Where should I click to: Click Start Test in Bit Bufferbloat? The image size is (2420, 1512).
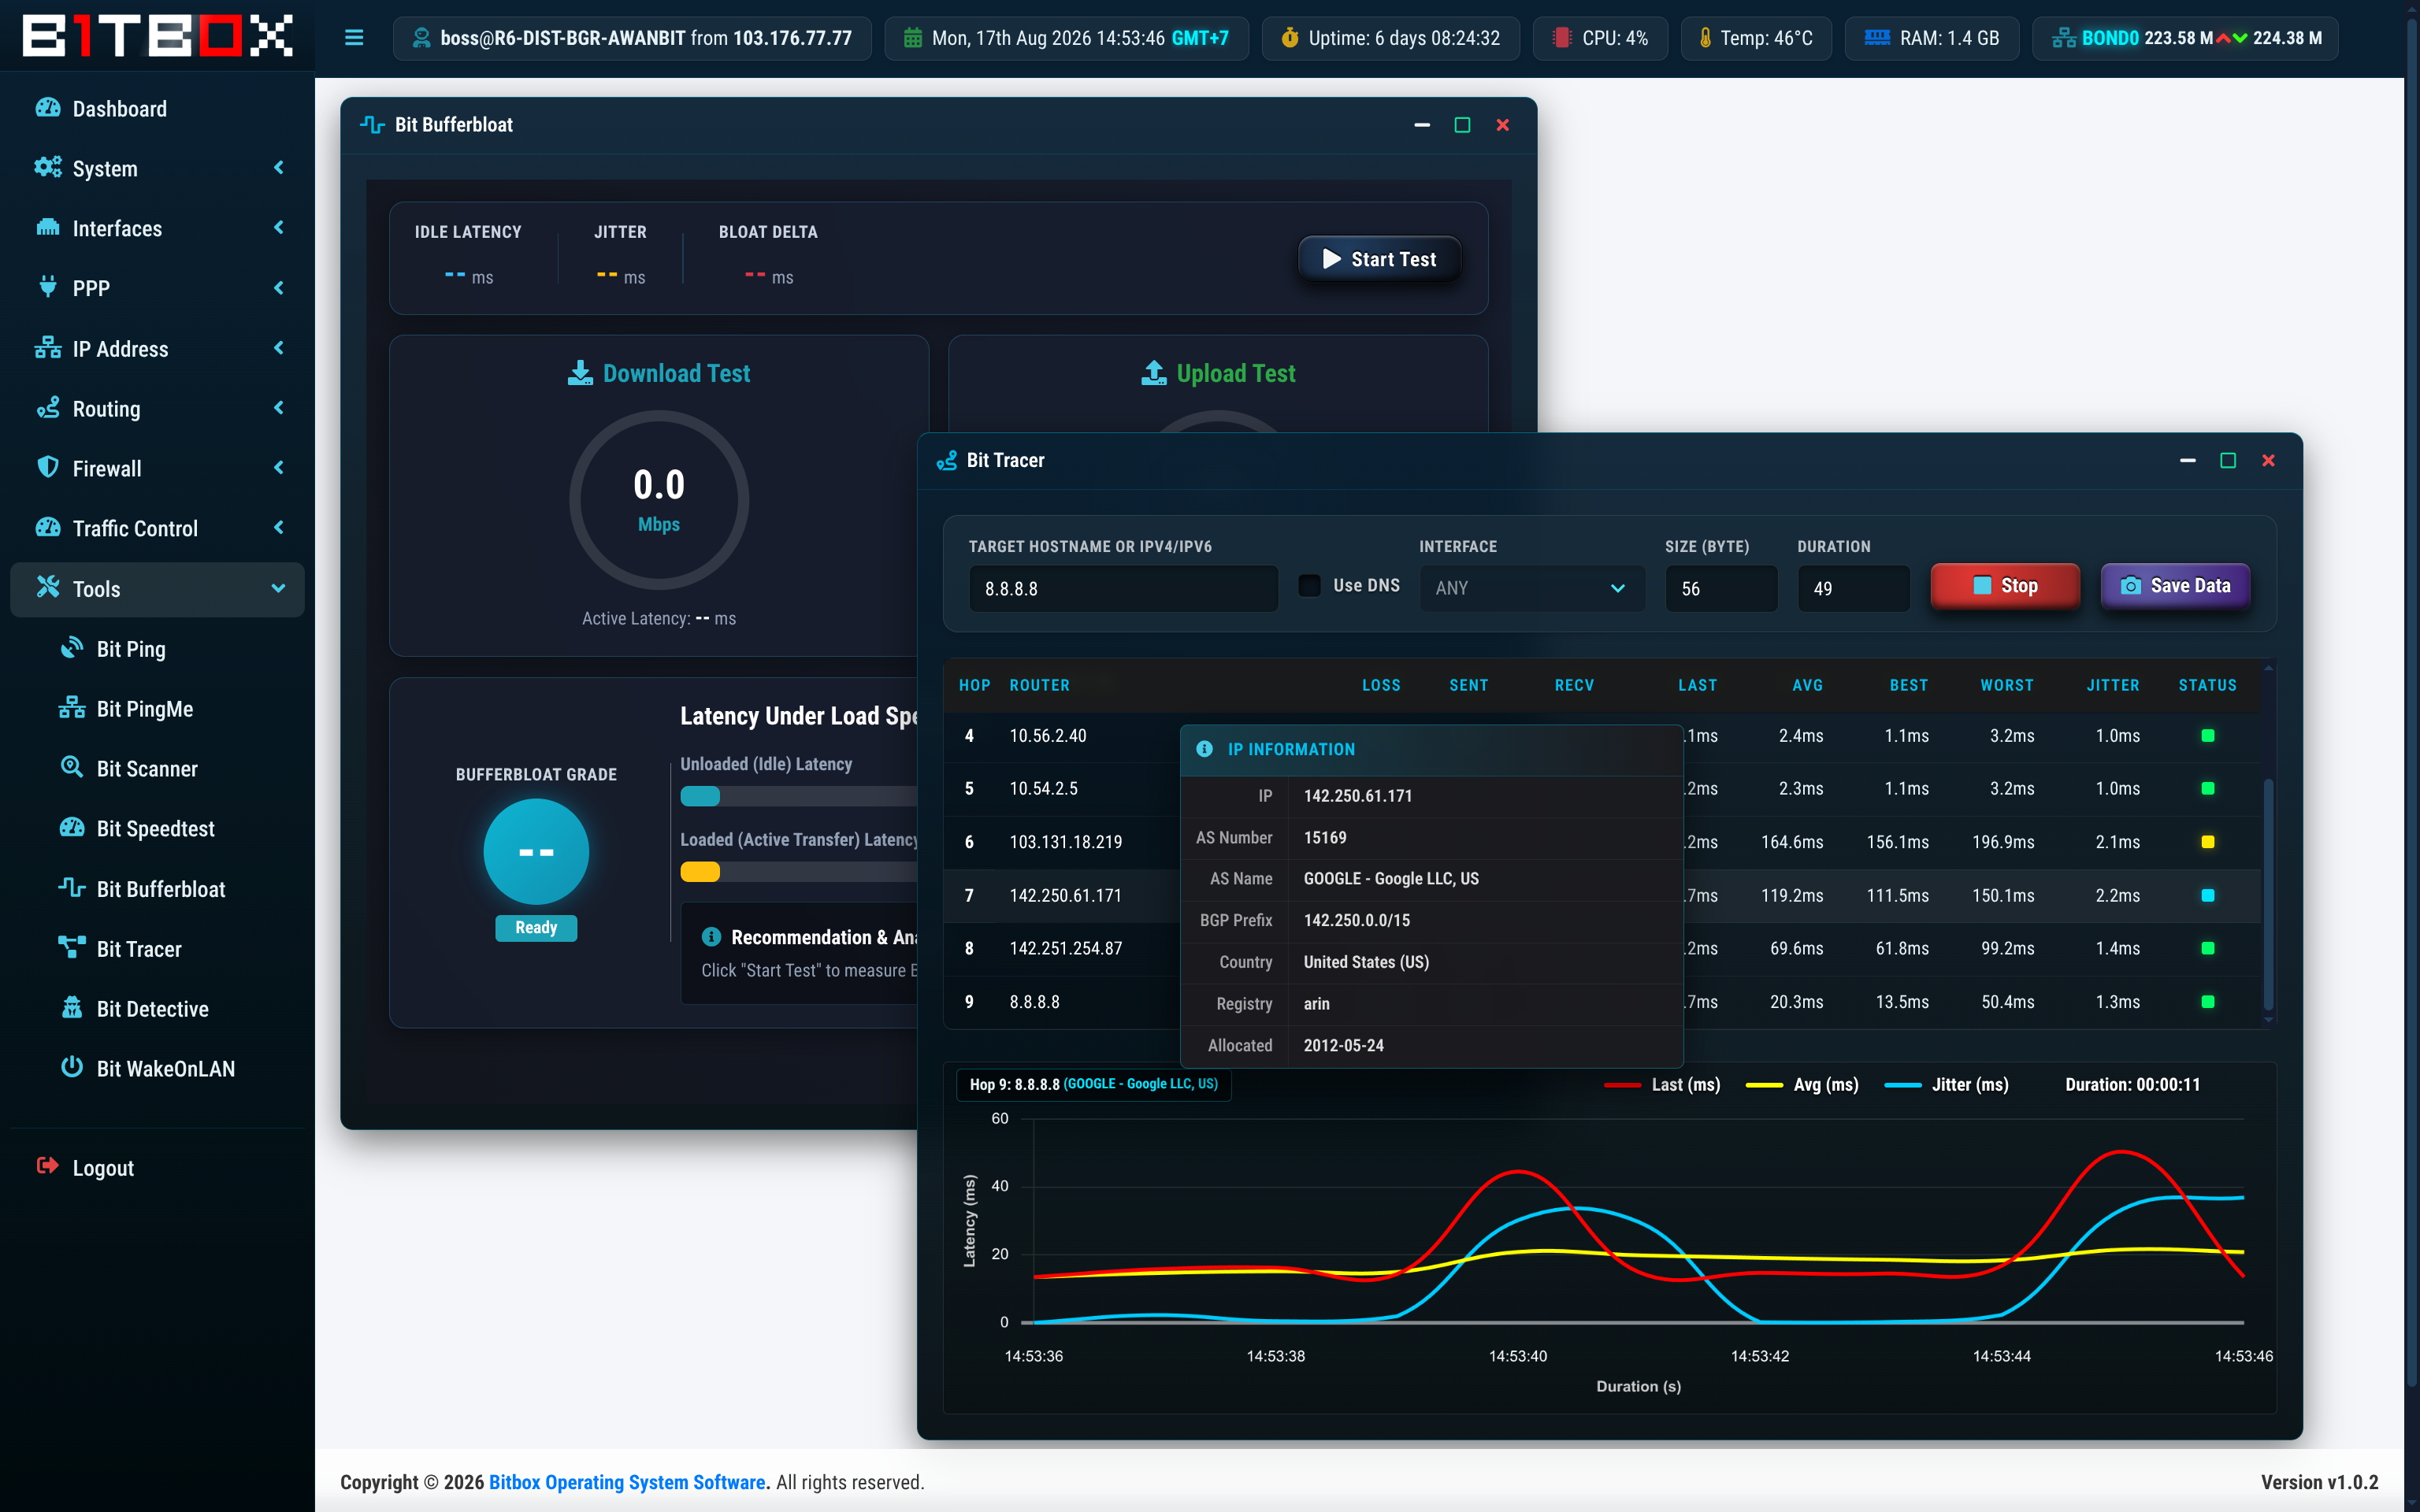click(x=1379, y=259)
